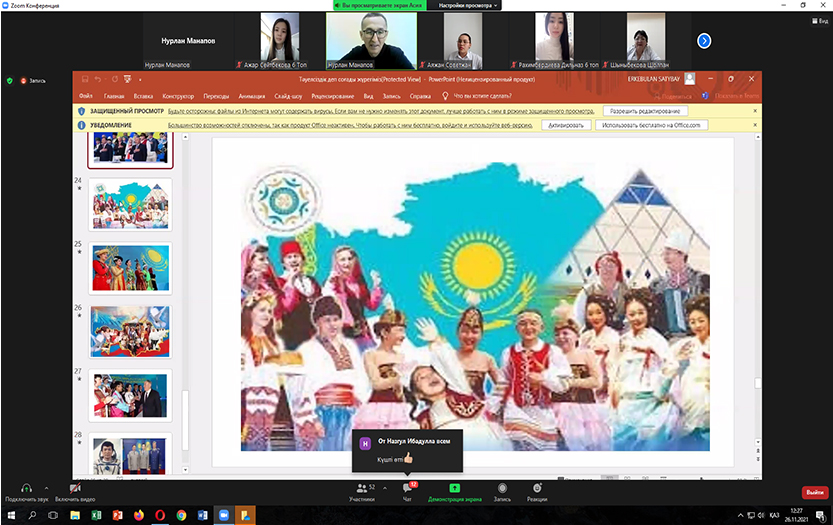Open the Zoom Chat icon
The width and height of the screenshot is (833, 525).
[x=407, y=487]
